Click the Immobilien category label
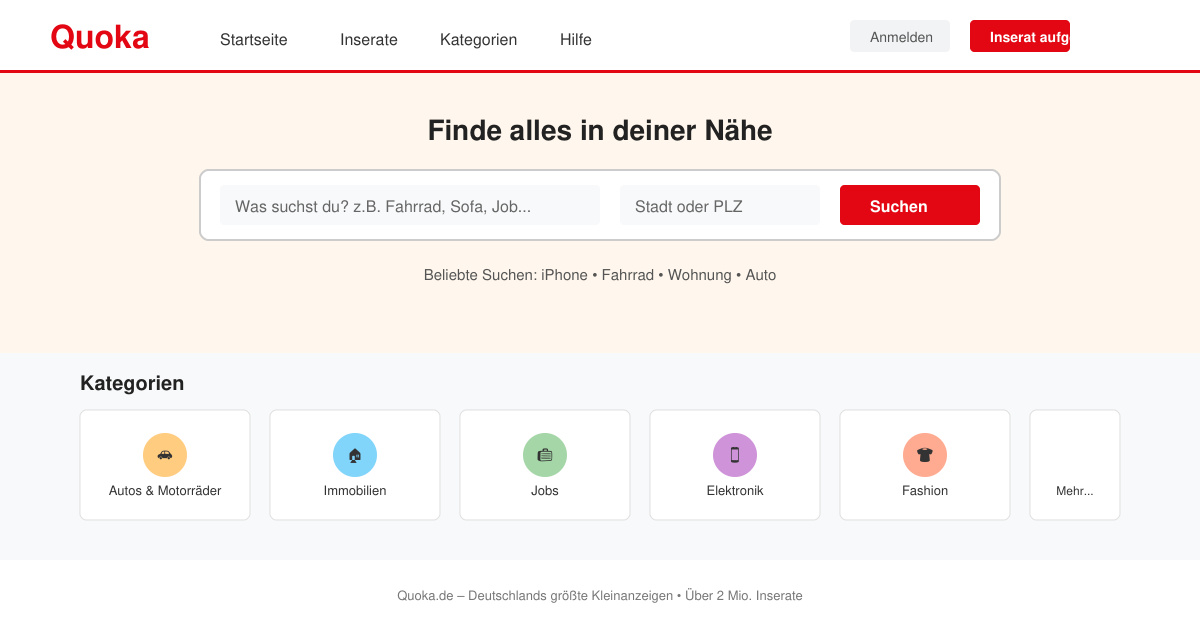 pos(355,491)
